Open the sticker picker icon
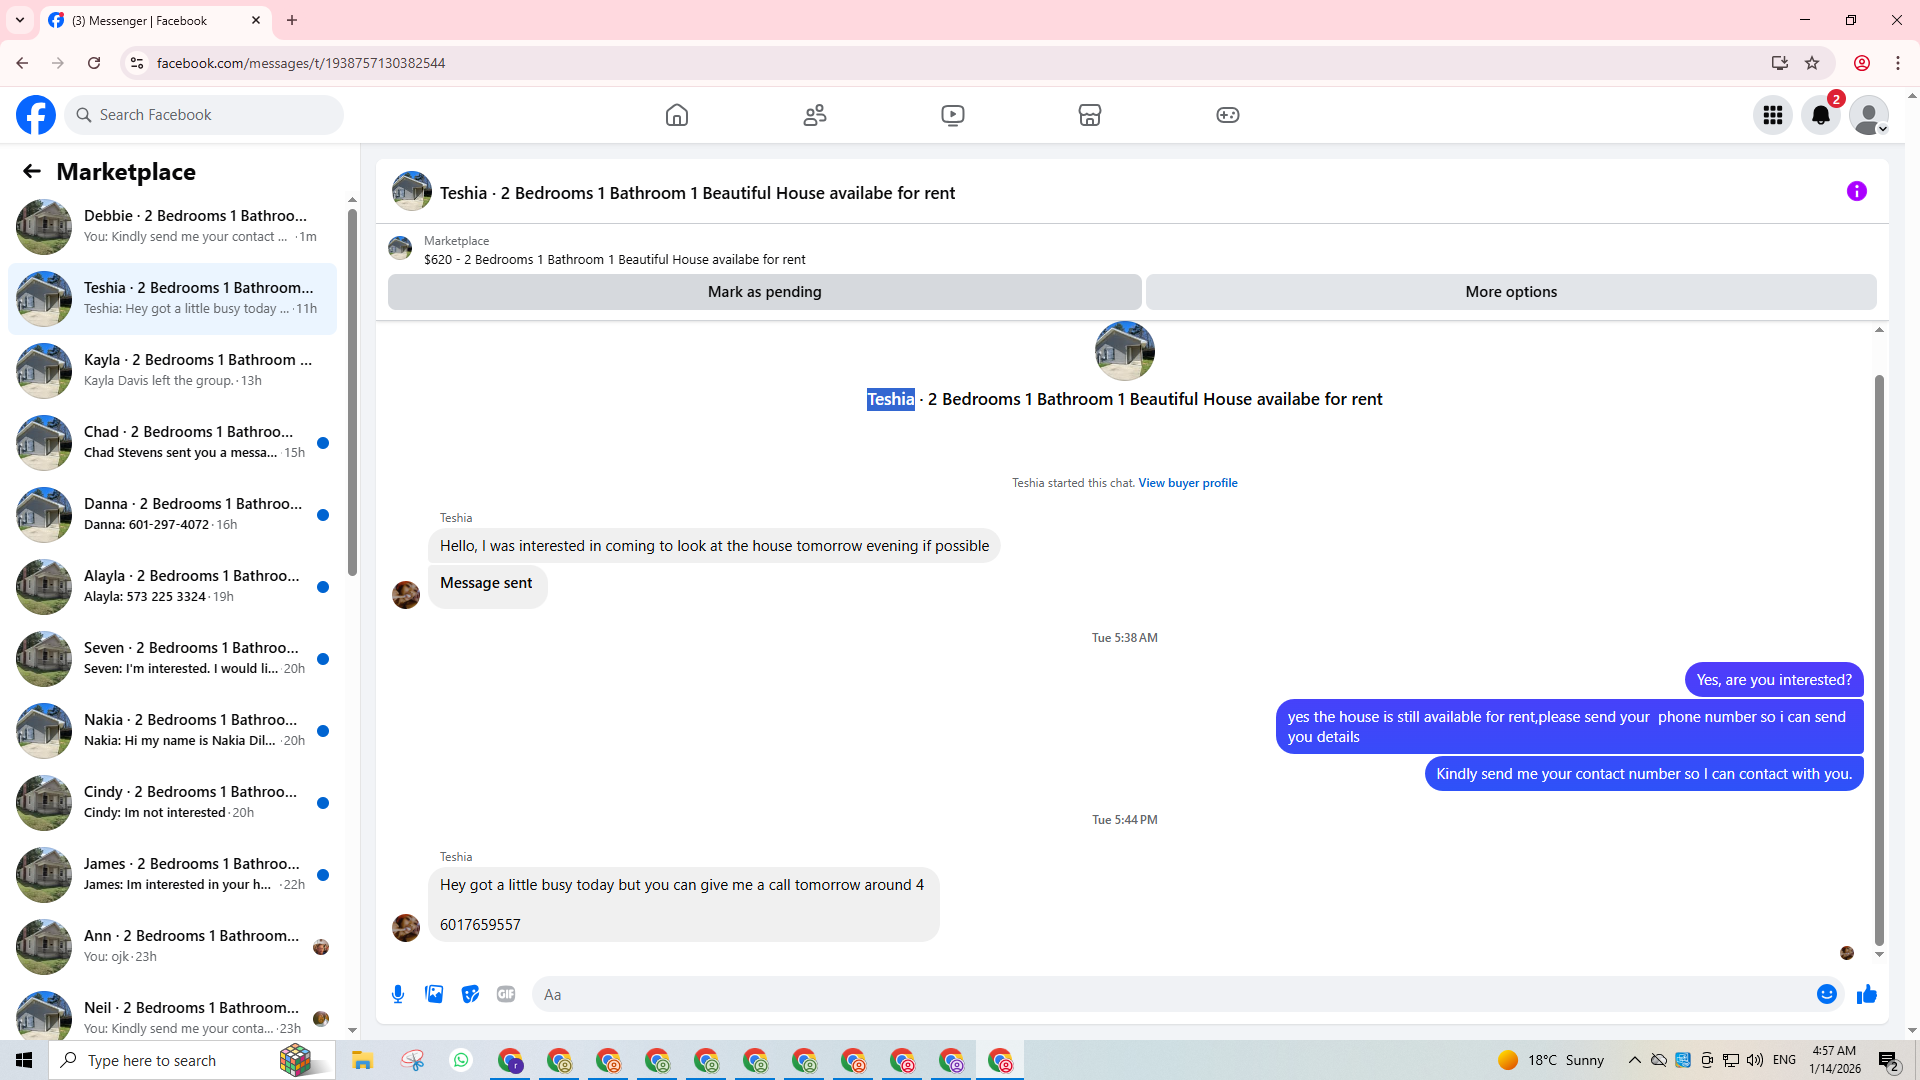1920x1080 pixels. [470, 994]
